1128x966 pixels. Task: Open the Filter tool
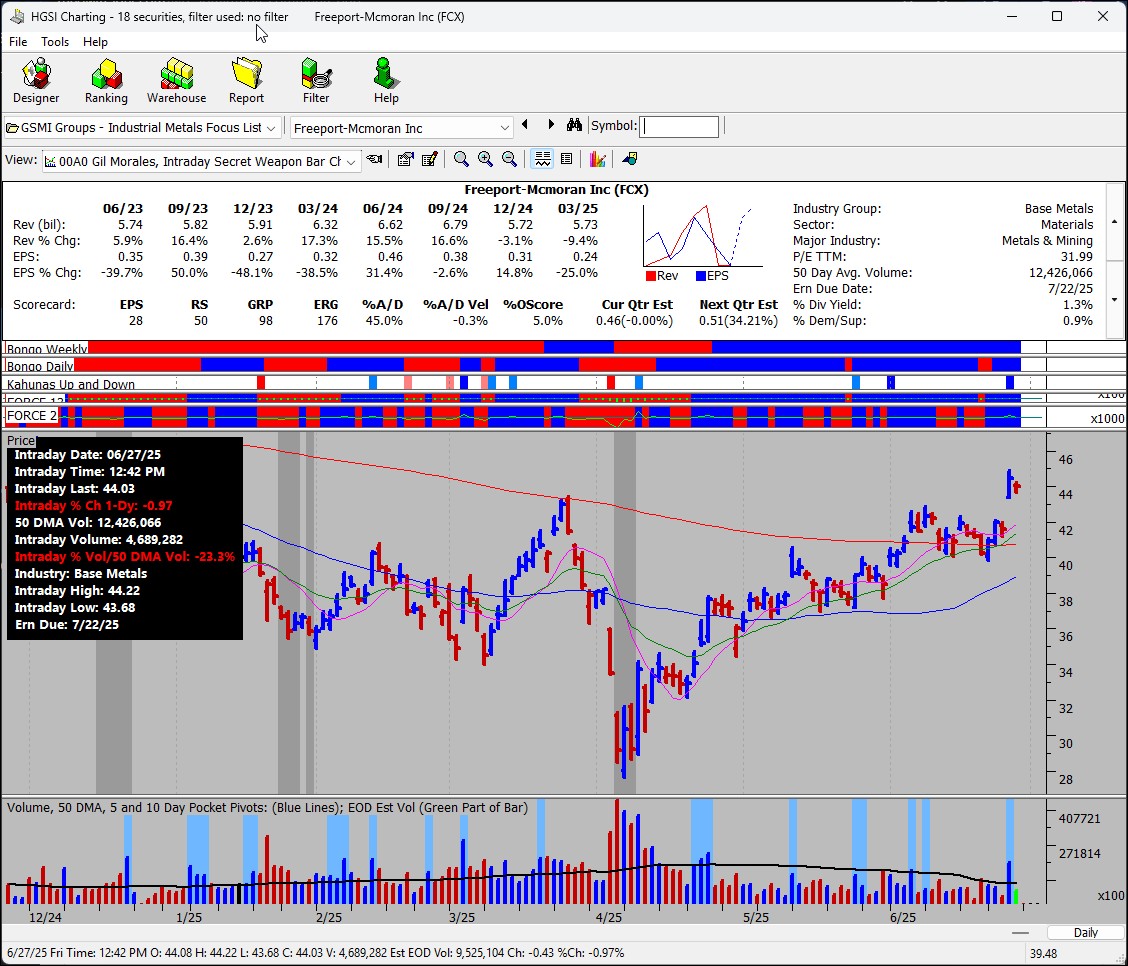(x=316, y=81)
